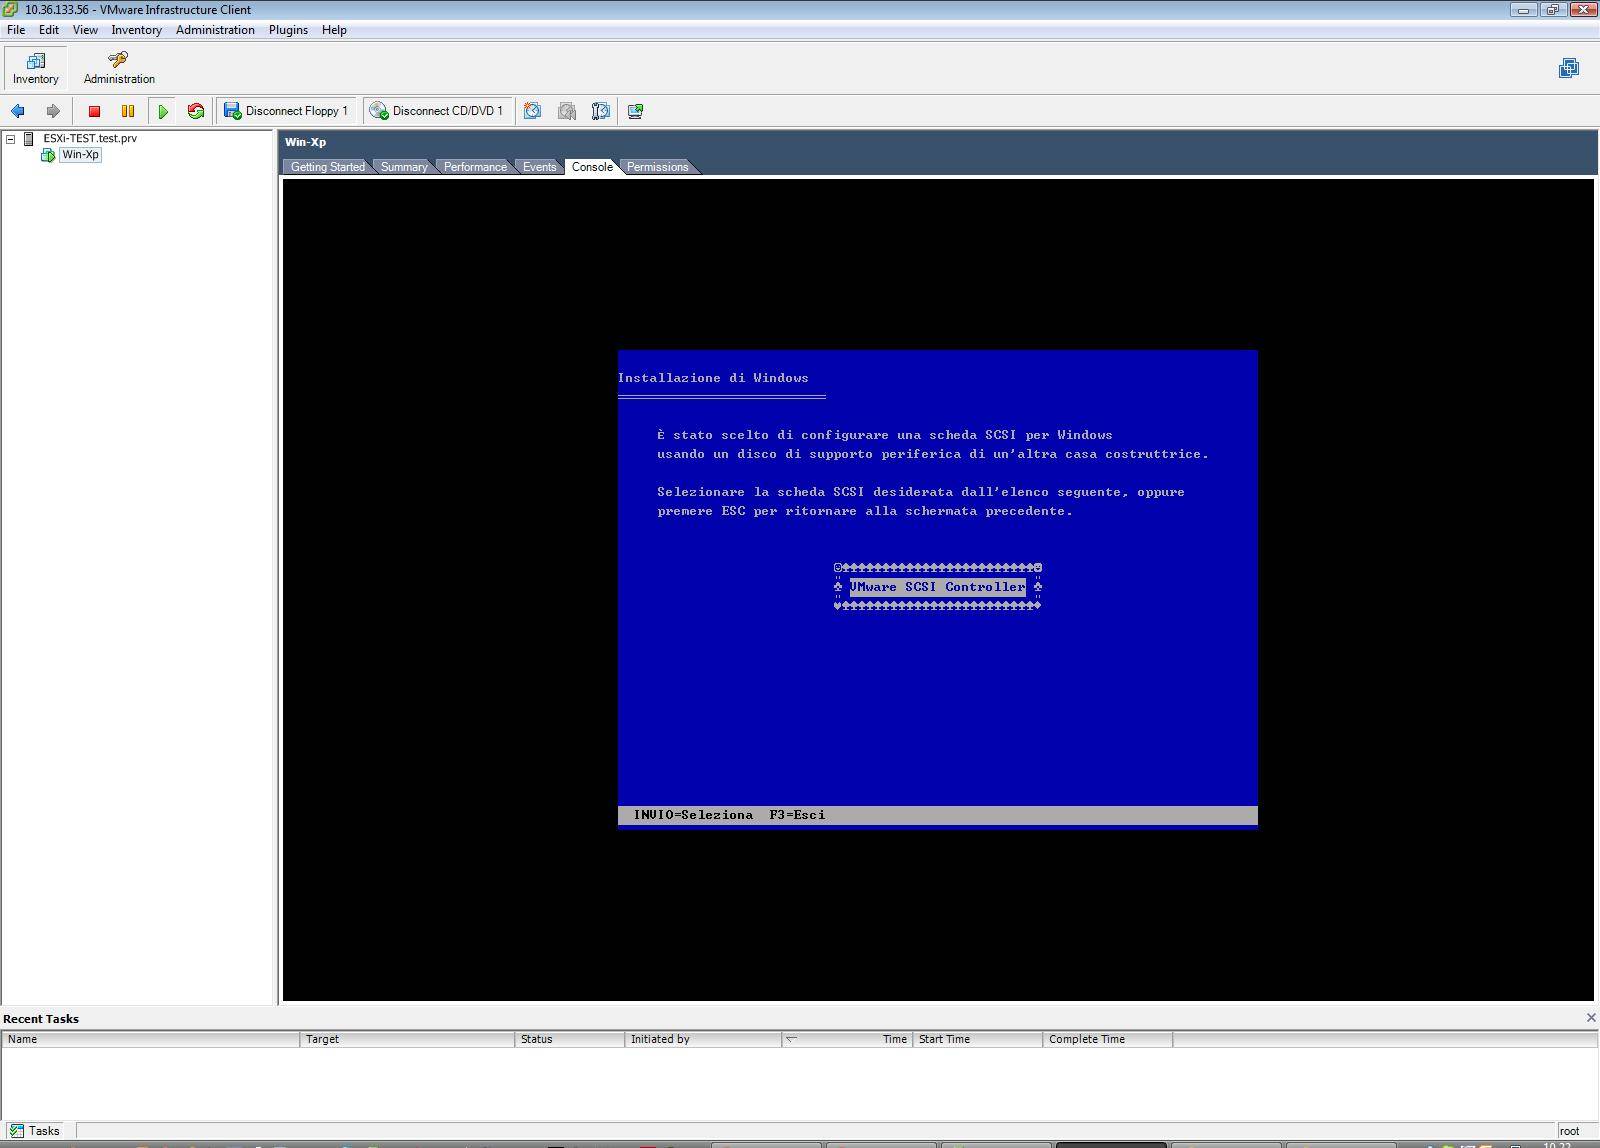
Task: Power on VM with green play icon
Action: 163,111
